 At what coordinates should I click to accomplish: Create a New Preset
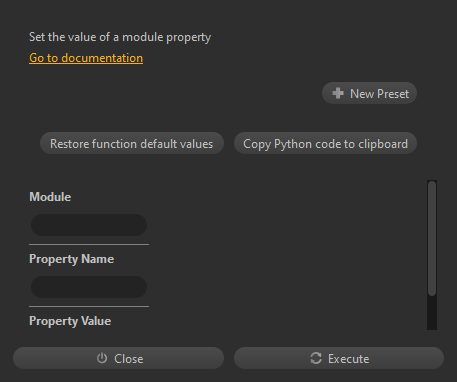pos(369,93)
